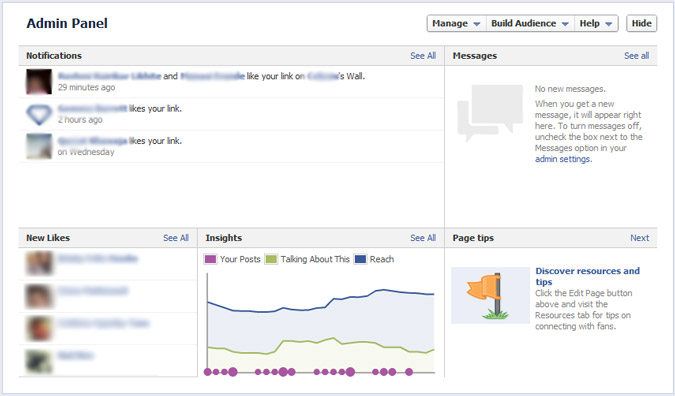Hide the Admin Panel
This screenshot has width=675, height=396.
(641, 23)
